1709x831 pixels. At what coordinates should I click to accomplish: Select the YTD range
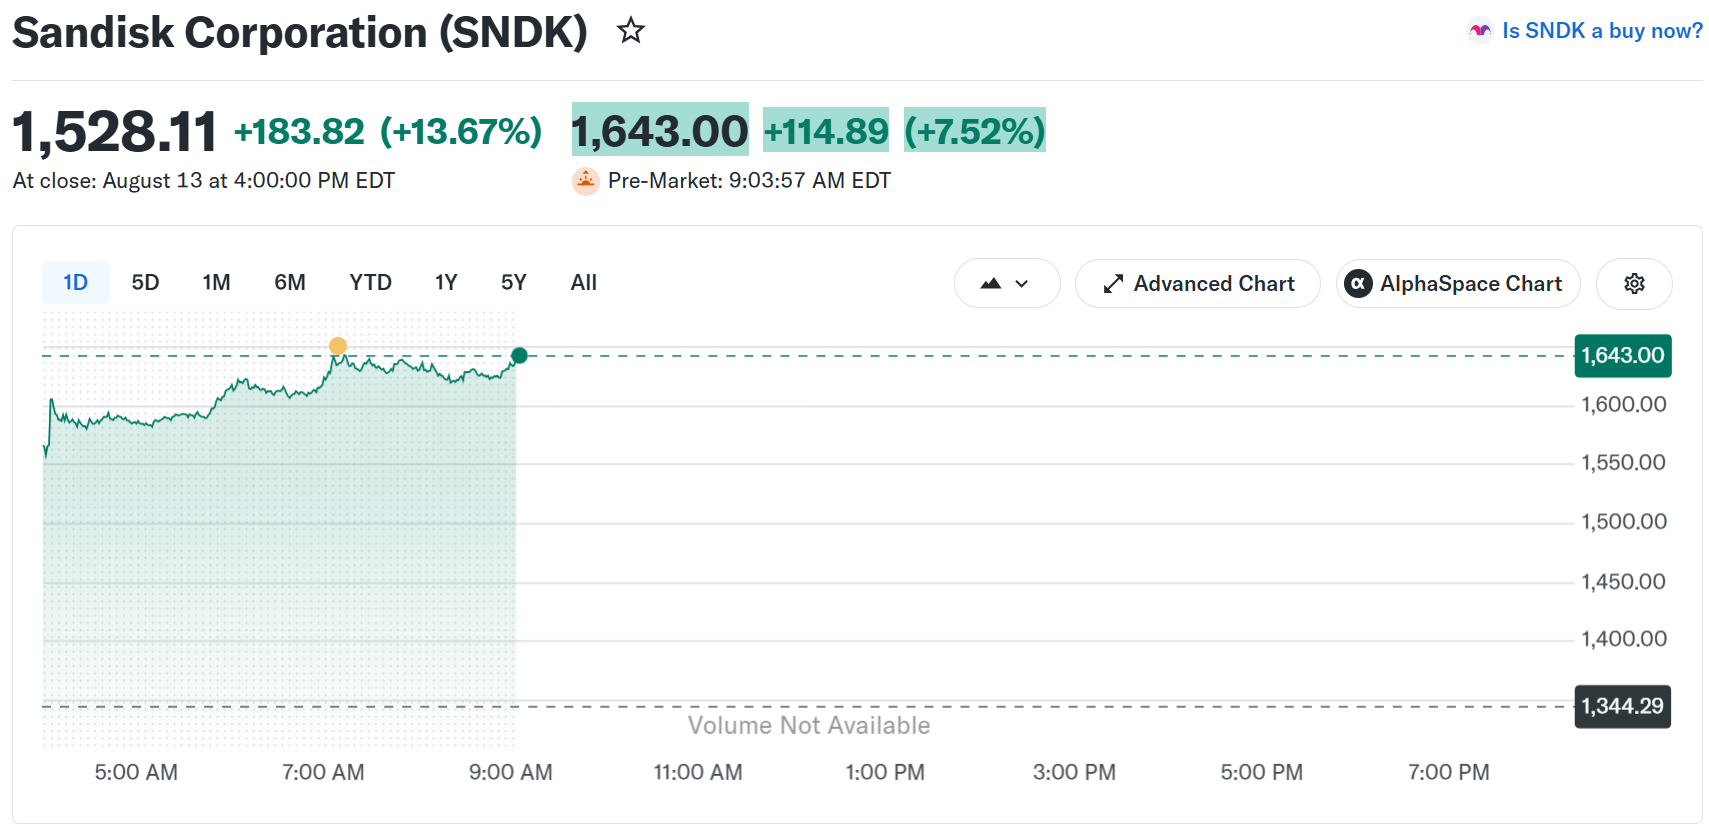(370, 283)
